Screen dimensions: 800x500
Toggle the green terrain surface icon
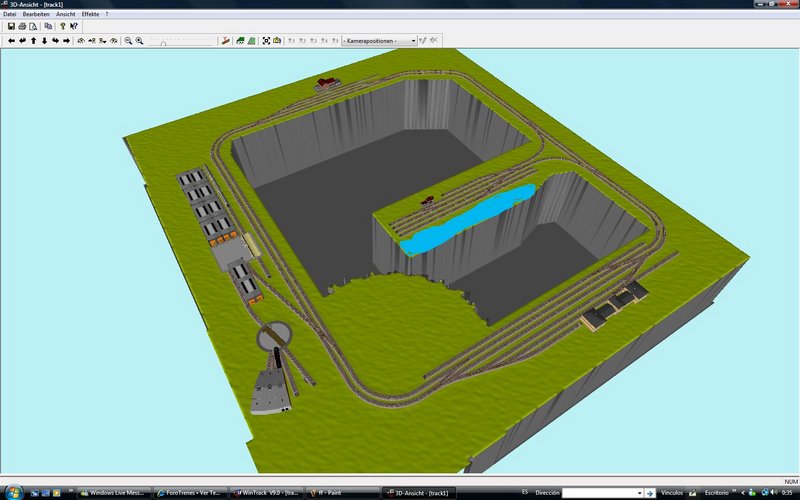click(240, 40)
